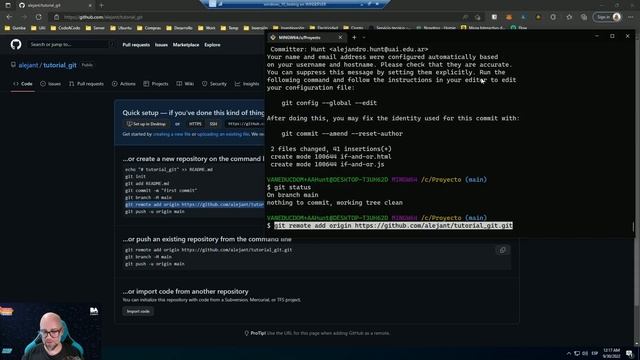Select the Projects repository tab

click(156, 84)
